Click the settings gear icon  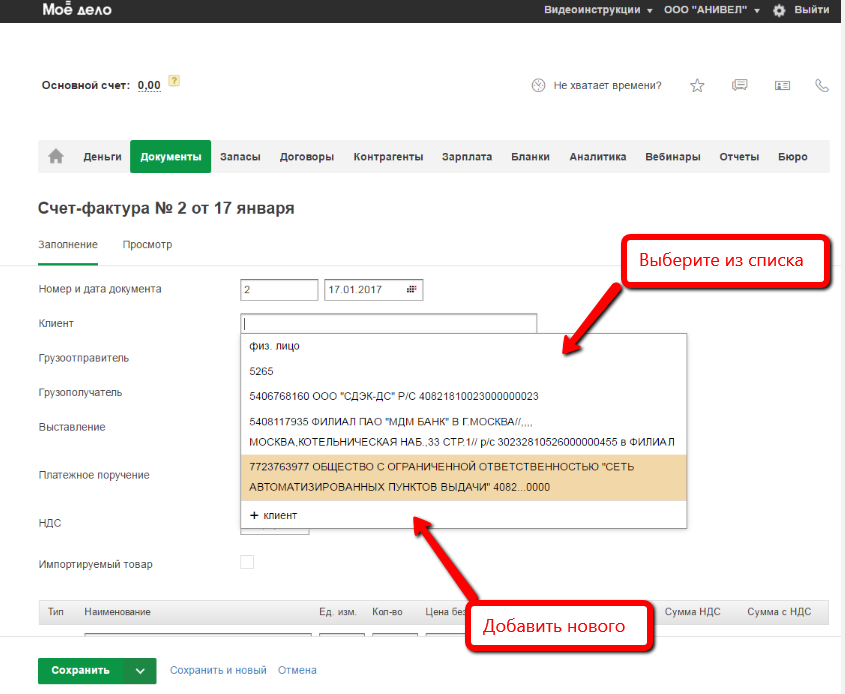(x=779, y=10)
